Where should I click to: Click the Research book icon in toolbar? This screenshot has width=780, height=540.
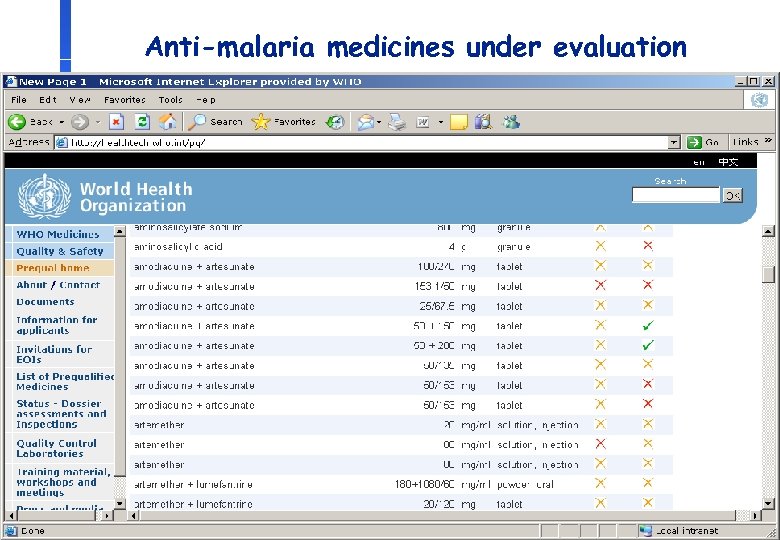(x=483, y=122)
